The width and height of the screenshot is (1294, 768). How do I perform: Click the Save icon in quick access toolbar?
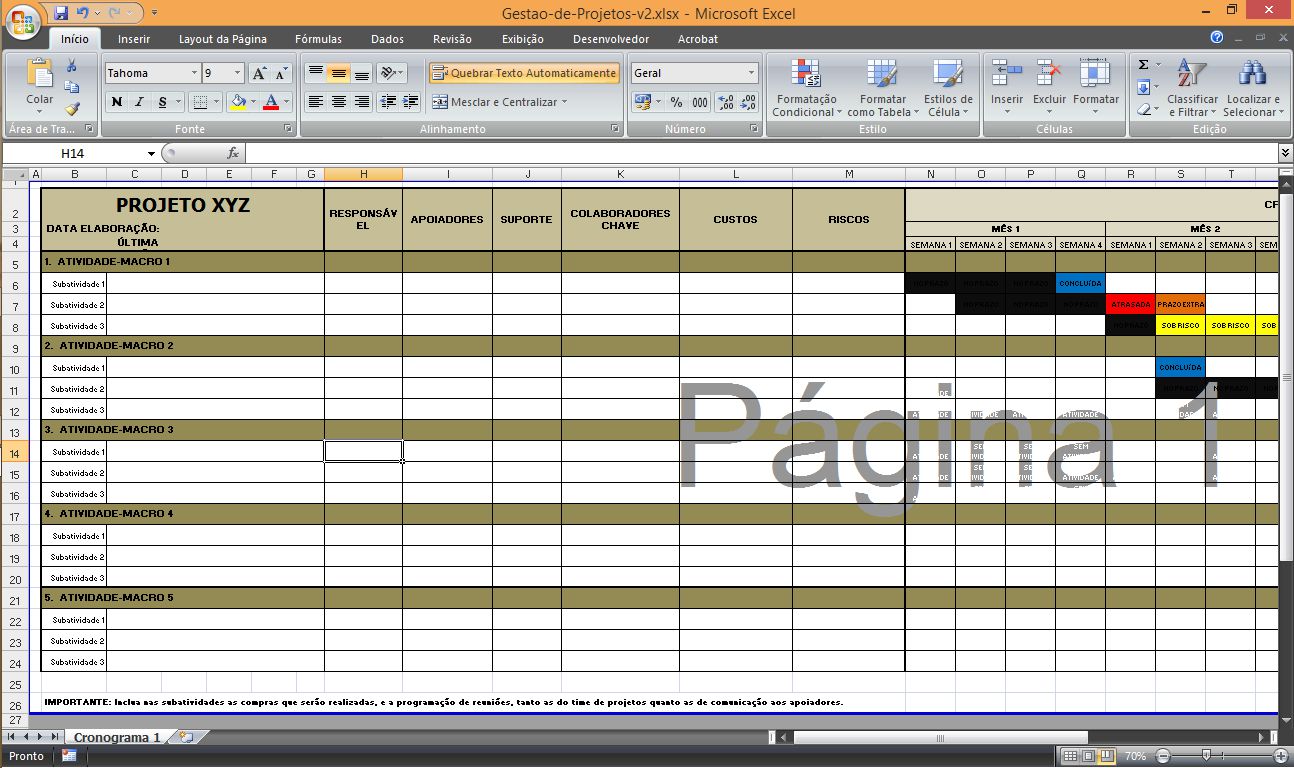[61, 13]
